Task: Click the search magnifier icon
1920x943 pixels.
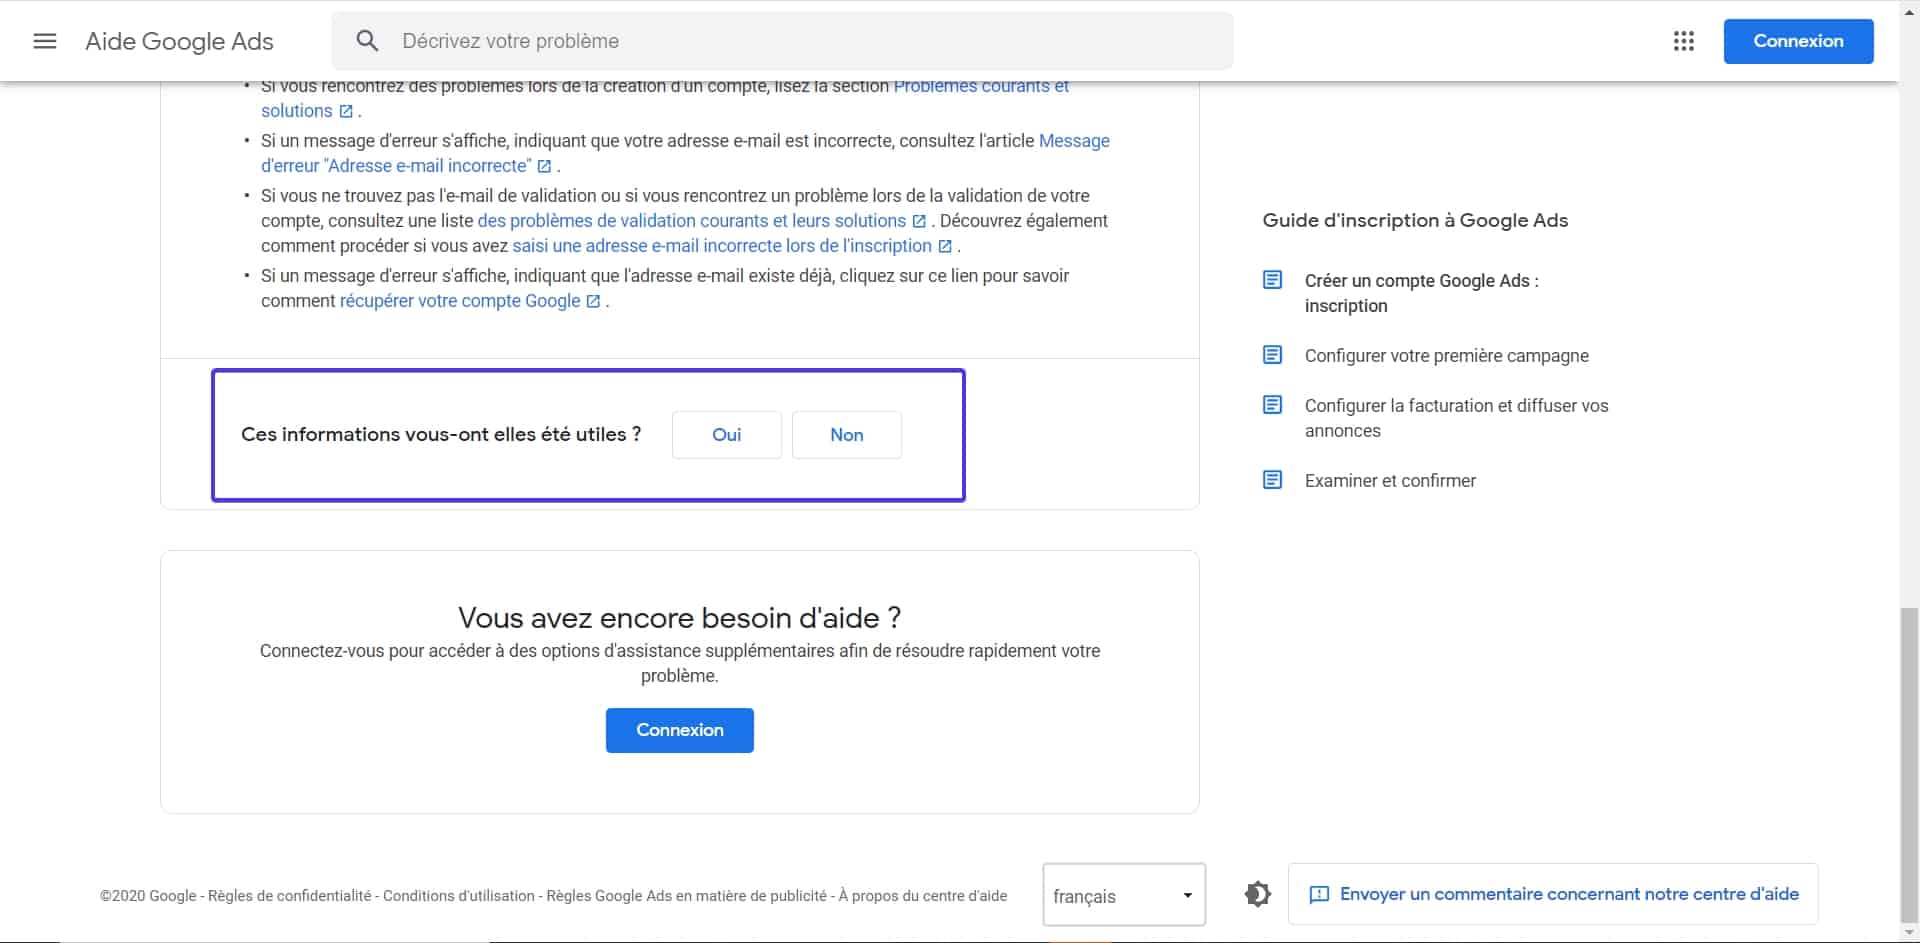Action: (x=367, y=41)
